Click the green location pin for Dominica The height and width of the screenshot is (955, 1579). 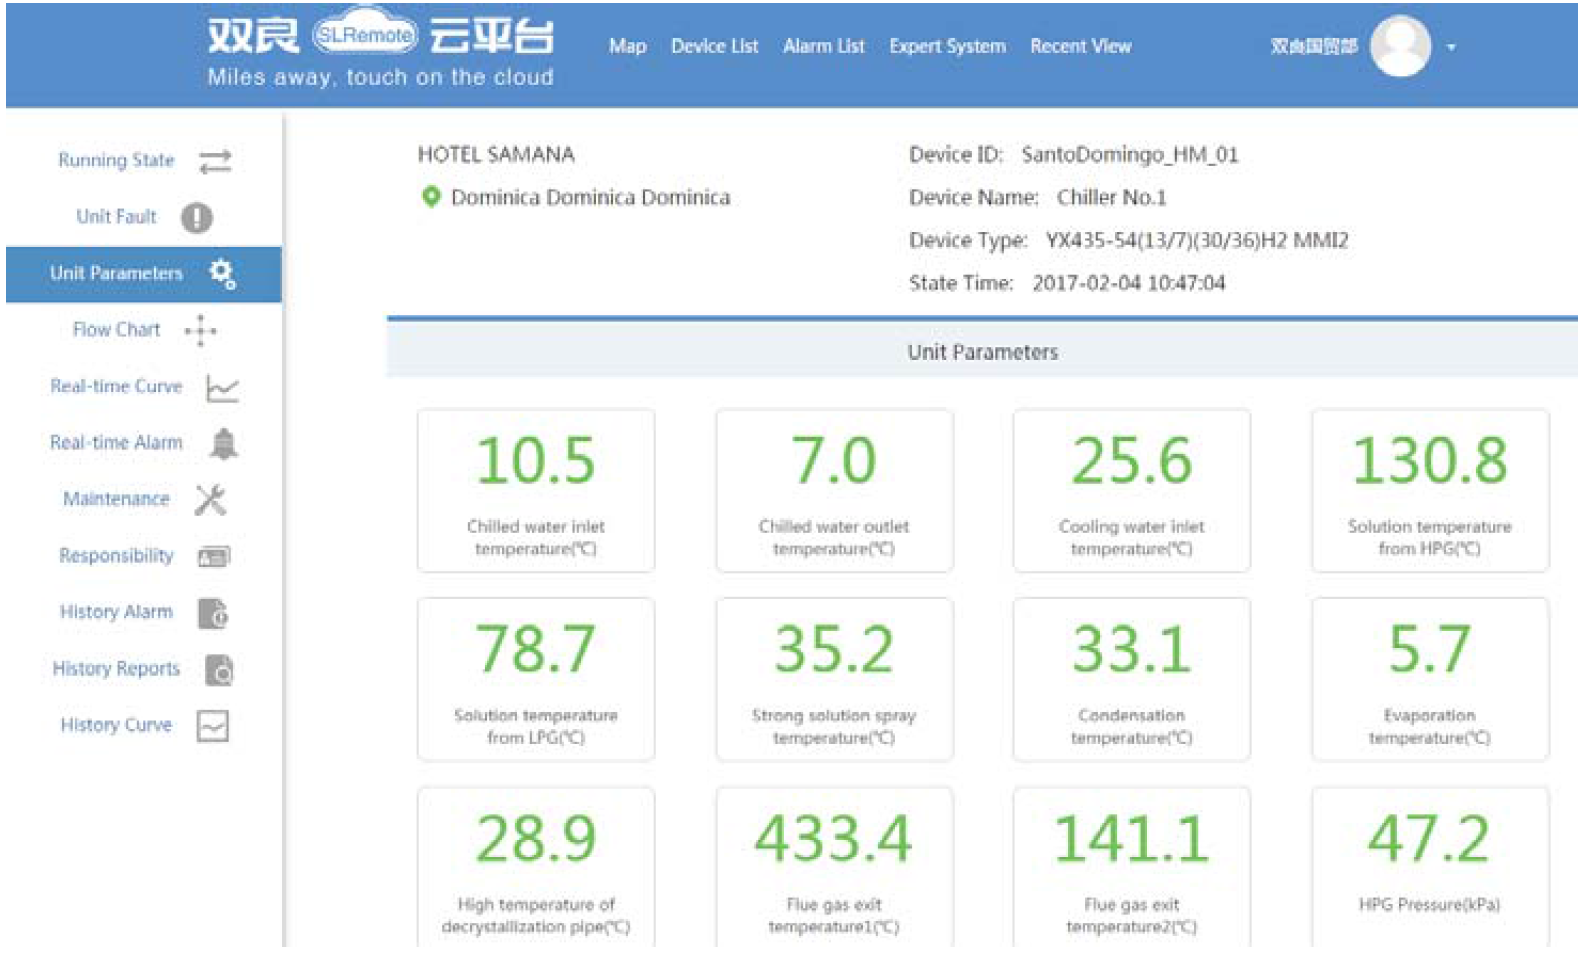[431, 197]
